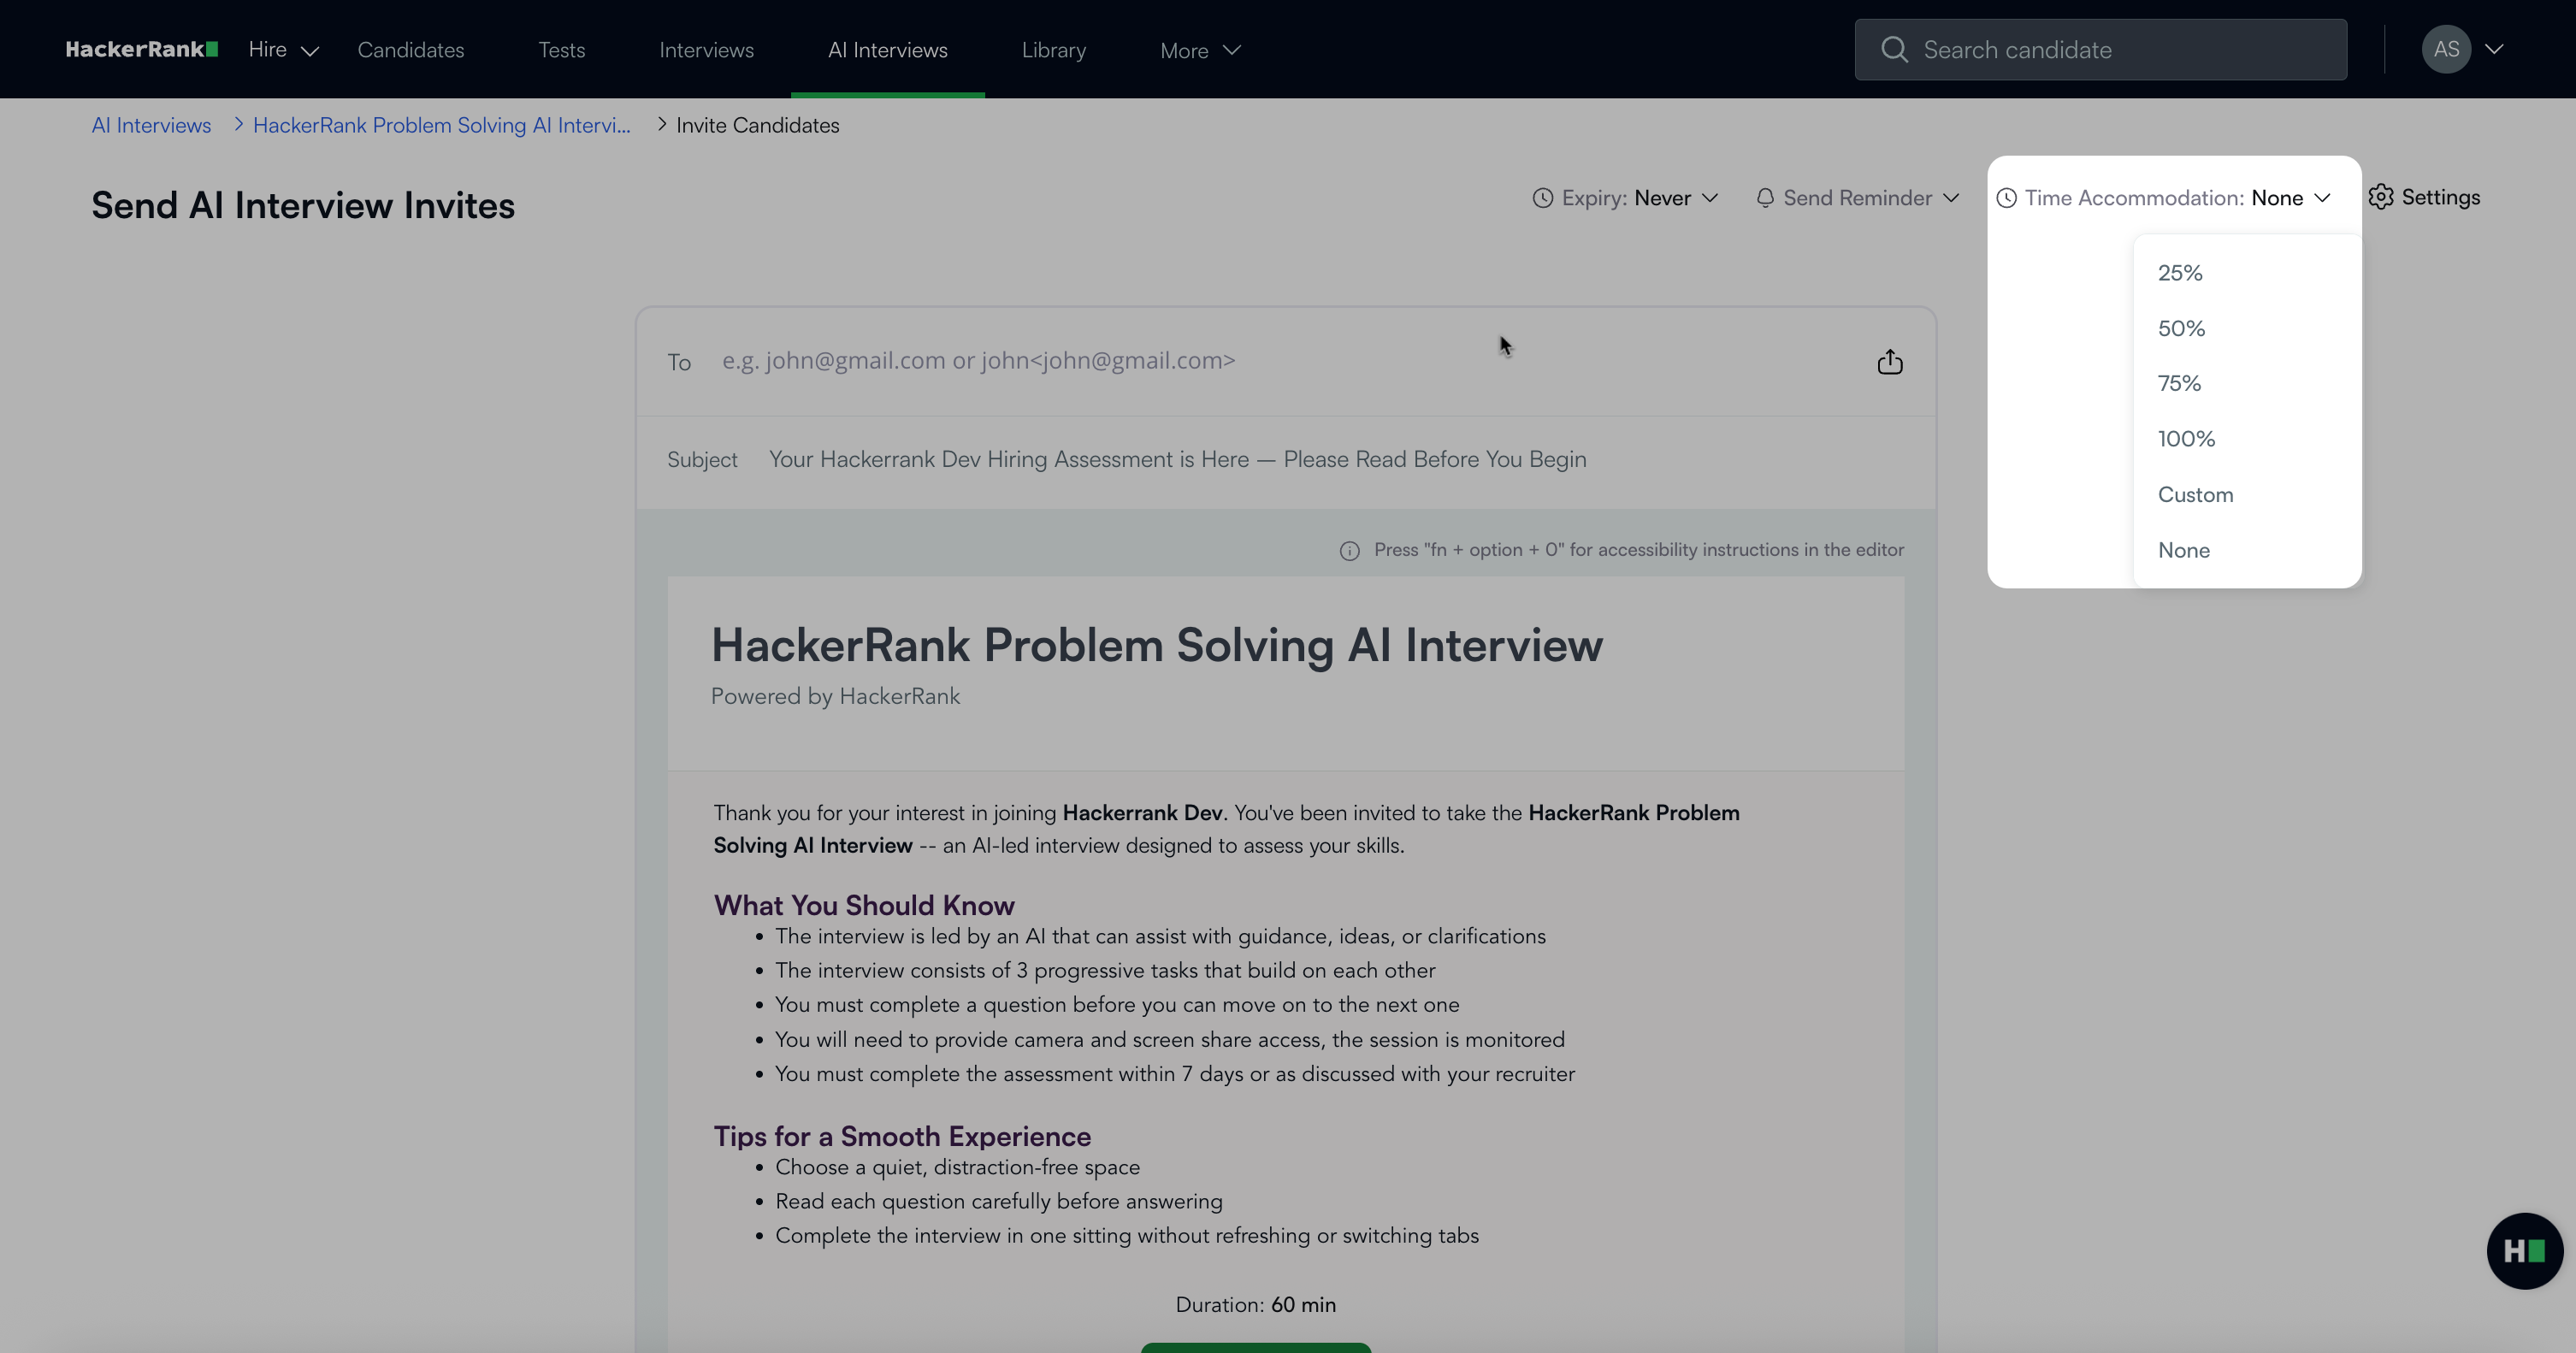Image resolution: width=2576 pixels, height=1353 pixels.
Task: Open the HackerRank help chat bubble
Action: [2524, 1250]
